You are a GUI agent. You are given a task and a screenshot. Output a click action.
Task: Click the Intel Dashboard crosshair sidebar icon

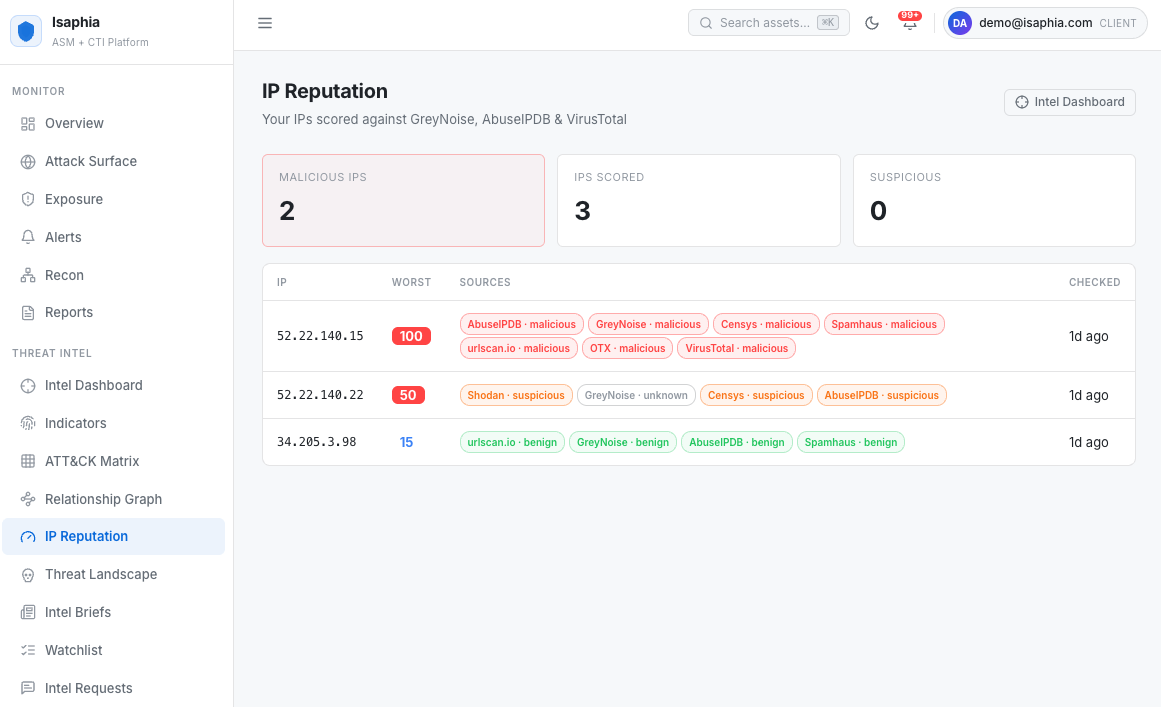(28, 386)
